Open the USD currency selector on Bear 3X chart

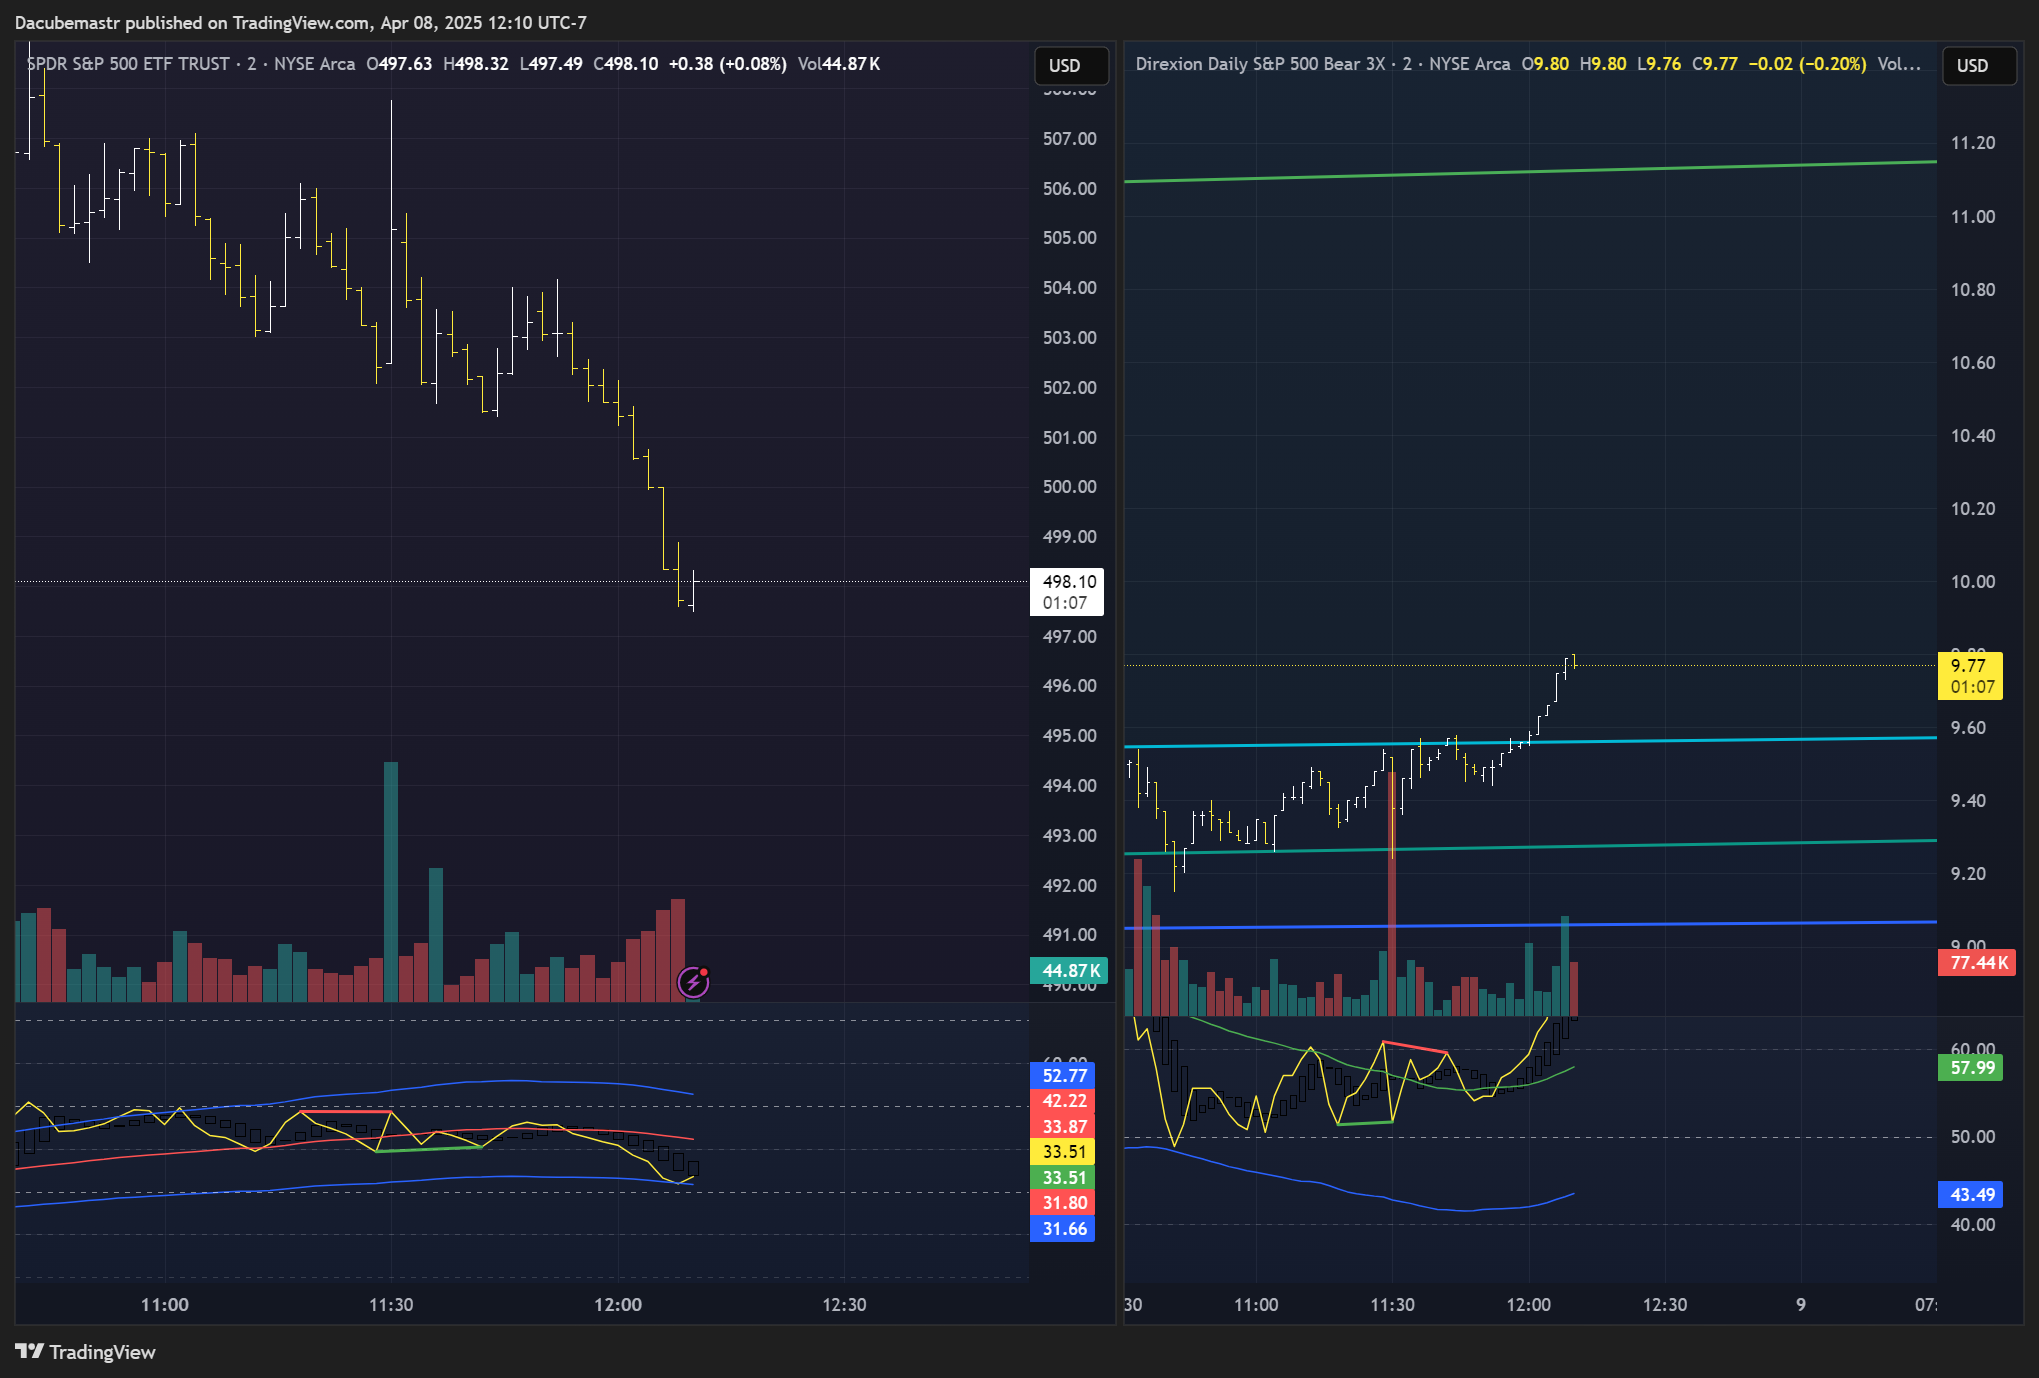[1977, 66]
